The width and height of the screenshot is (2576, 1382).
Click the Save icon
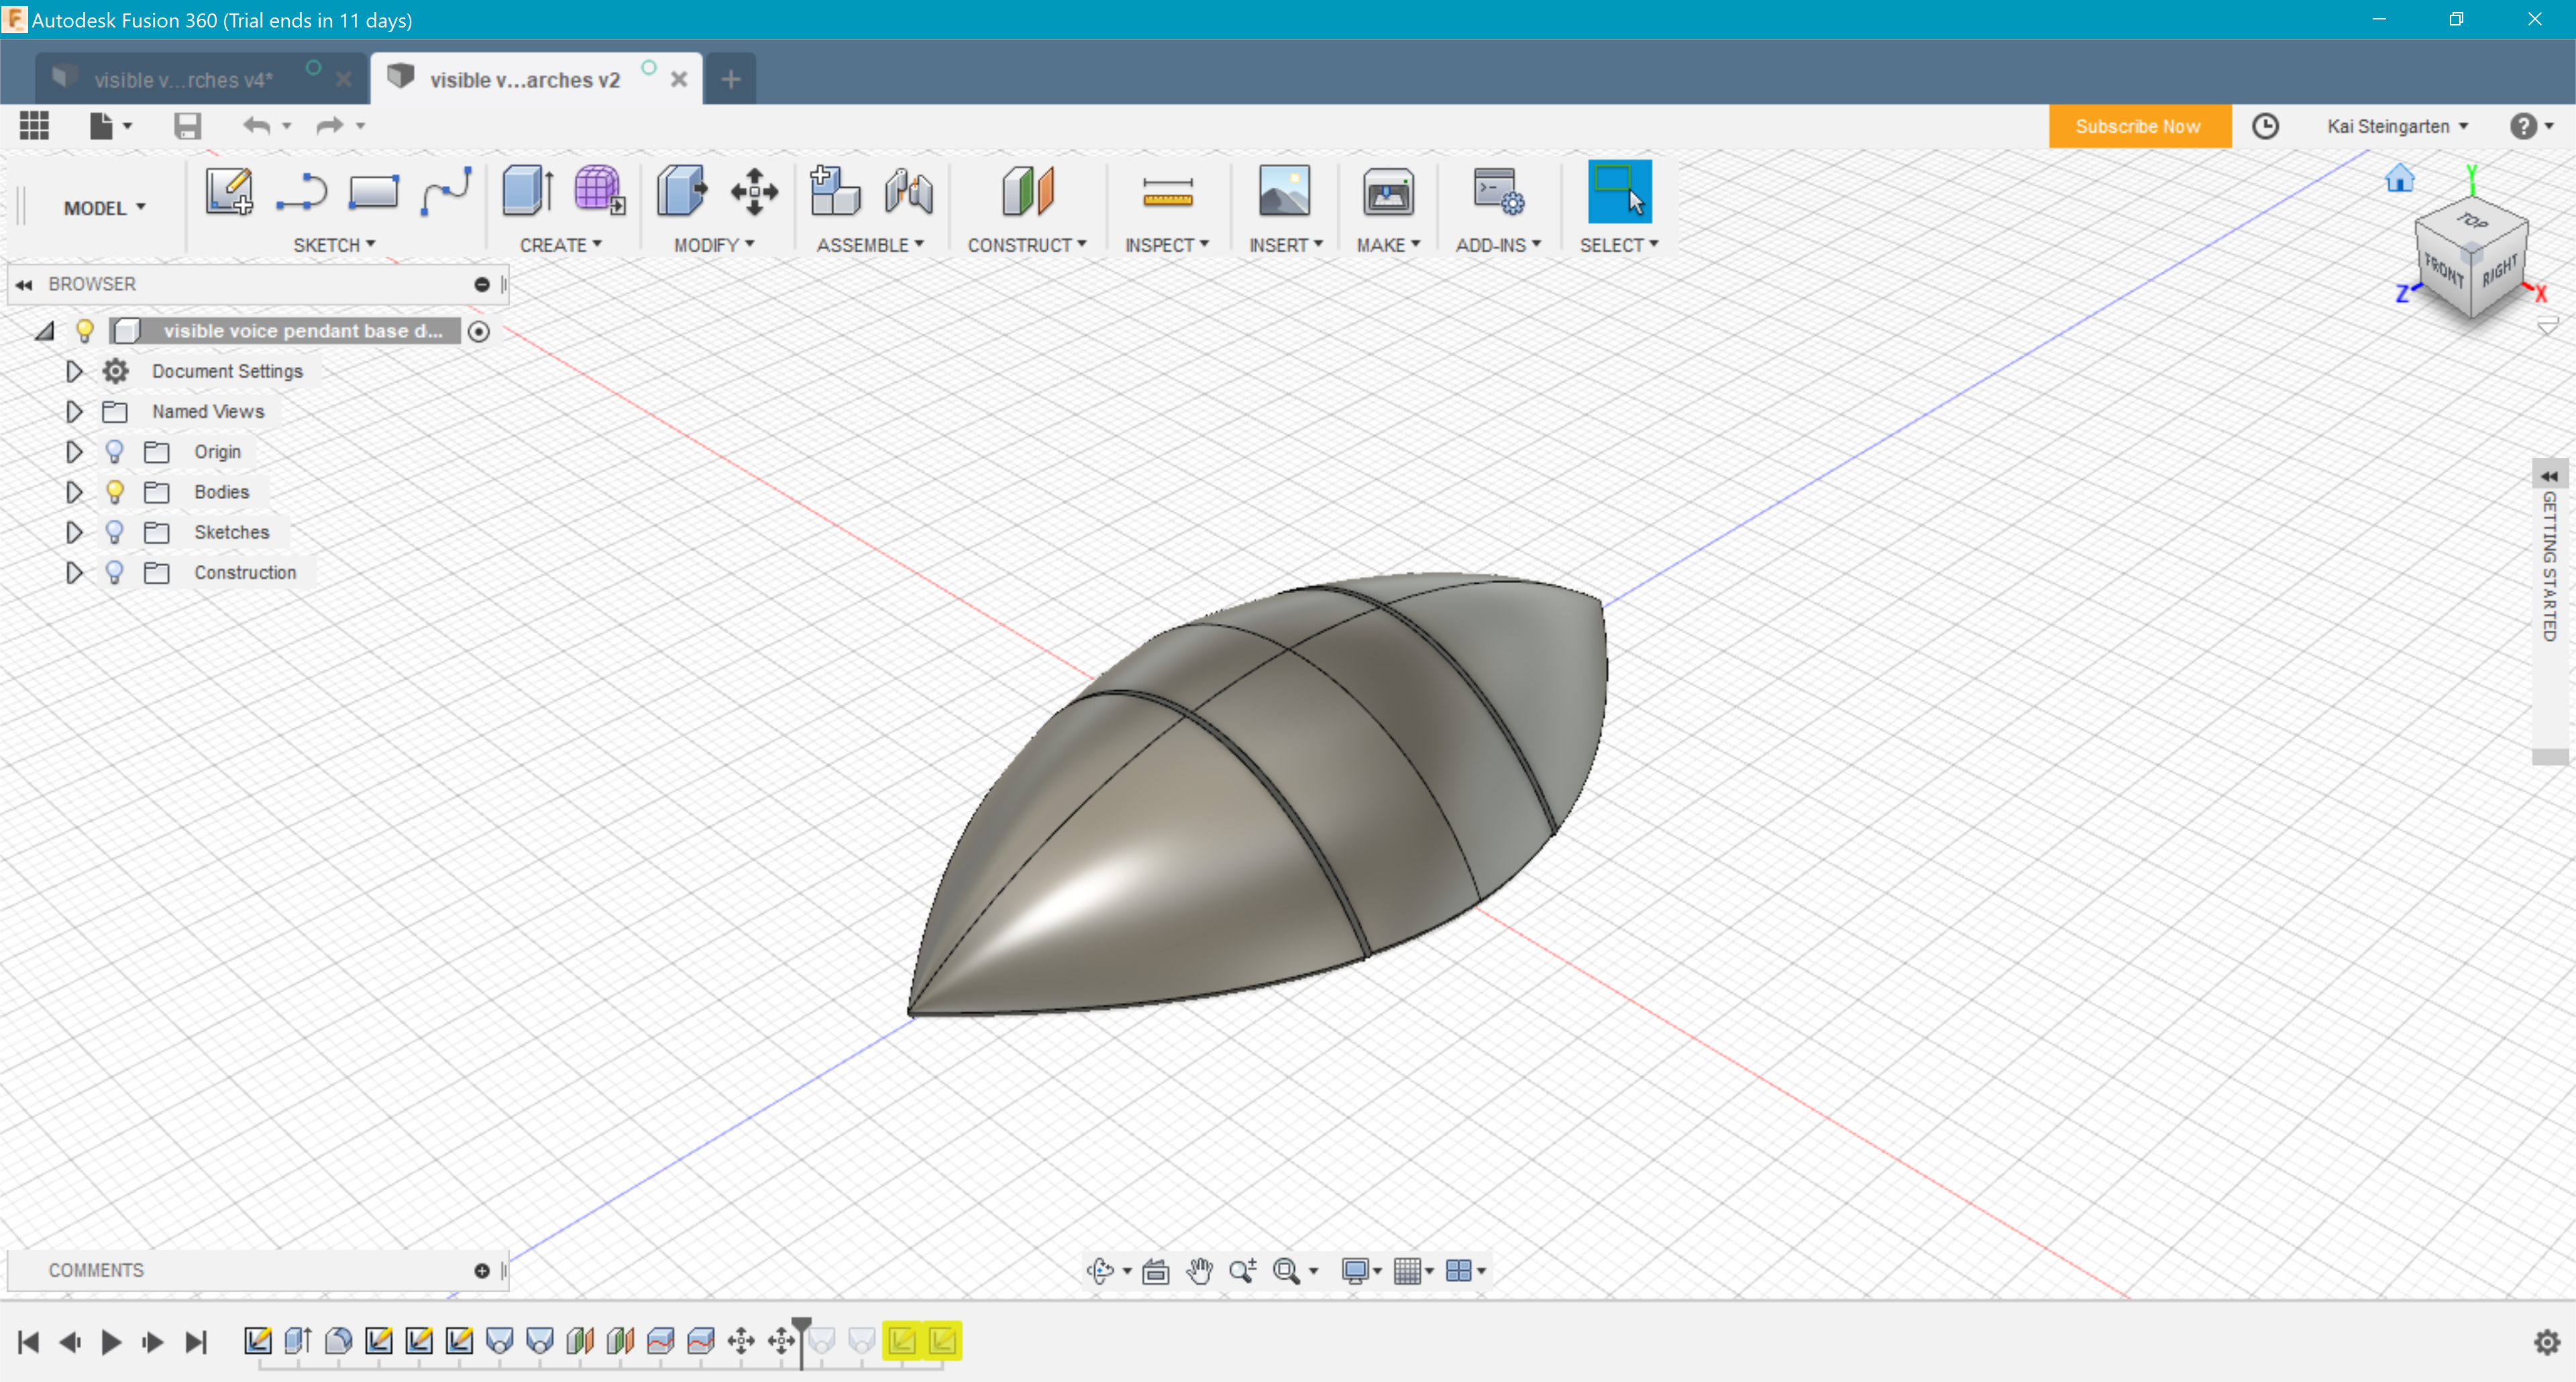(187, 125)
